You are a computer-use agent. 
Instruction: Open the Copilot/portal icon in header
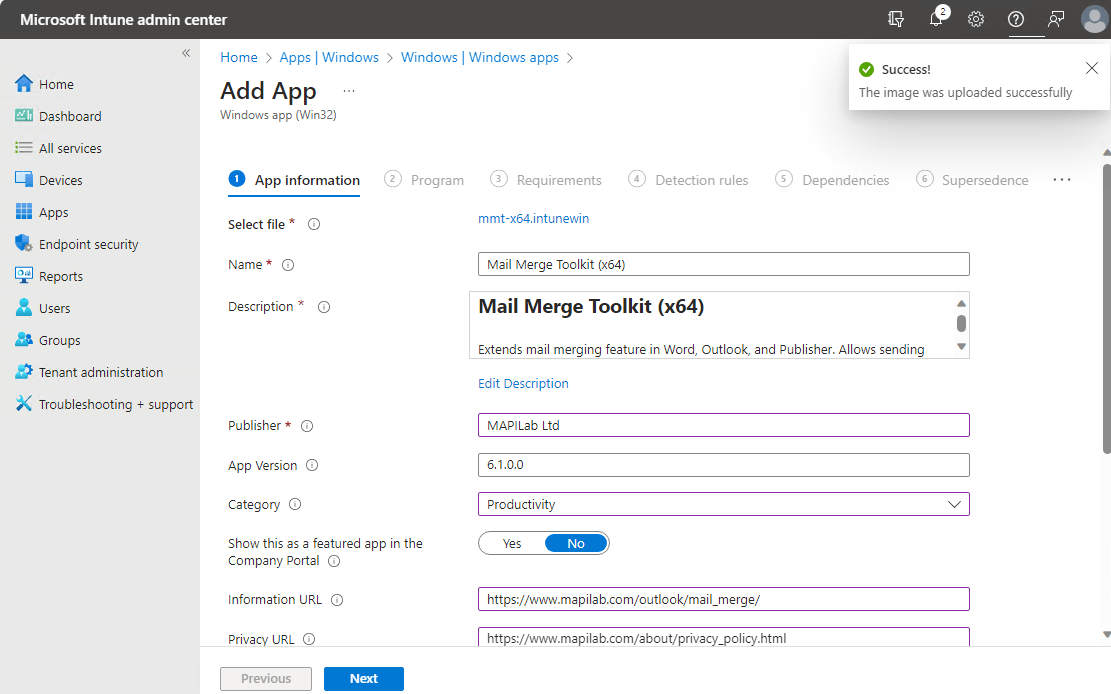pyautogui.click(x=896, y=19)
